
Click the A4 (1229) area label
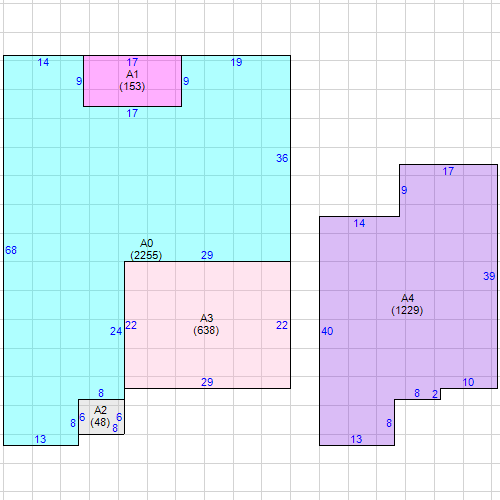point(407,304)
